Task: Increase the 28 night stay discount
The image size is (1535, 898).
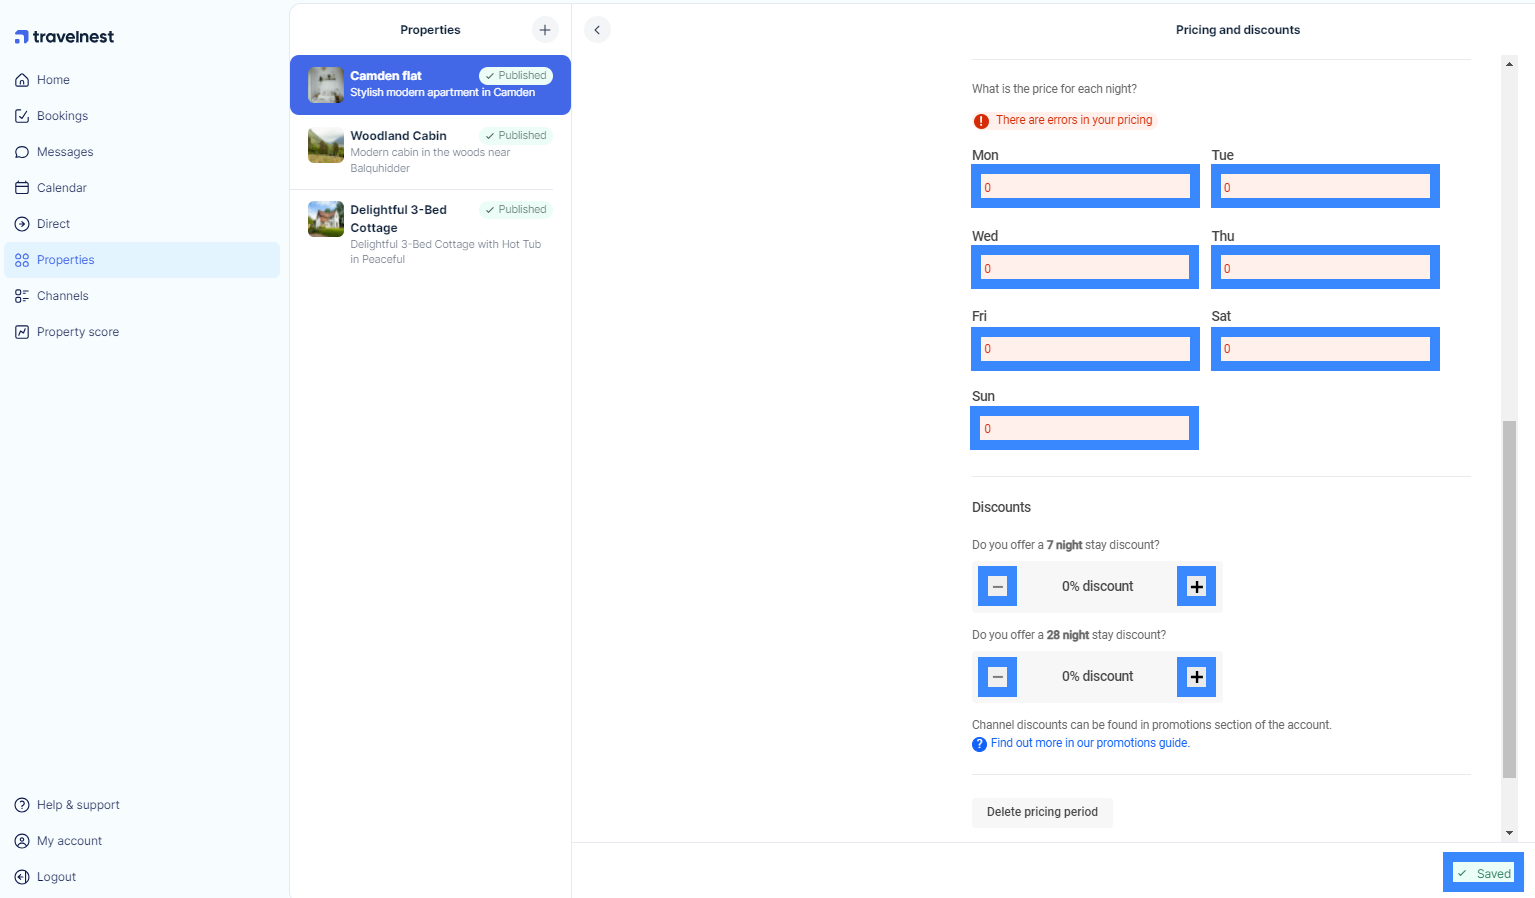Action: coord(1196,677)
